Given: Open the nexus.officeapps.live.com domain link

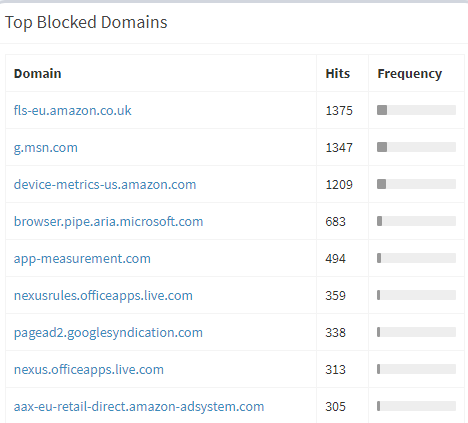Looking at the screenshot, I should pyautogui.click(x=89, y=369).
